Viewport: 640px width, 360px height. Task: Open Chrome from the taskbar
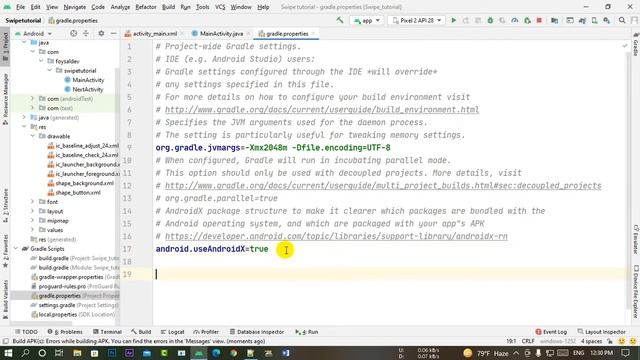tap(233, 353)
